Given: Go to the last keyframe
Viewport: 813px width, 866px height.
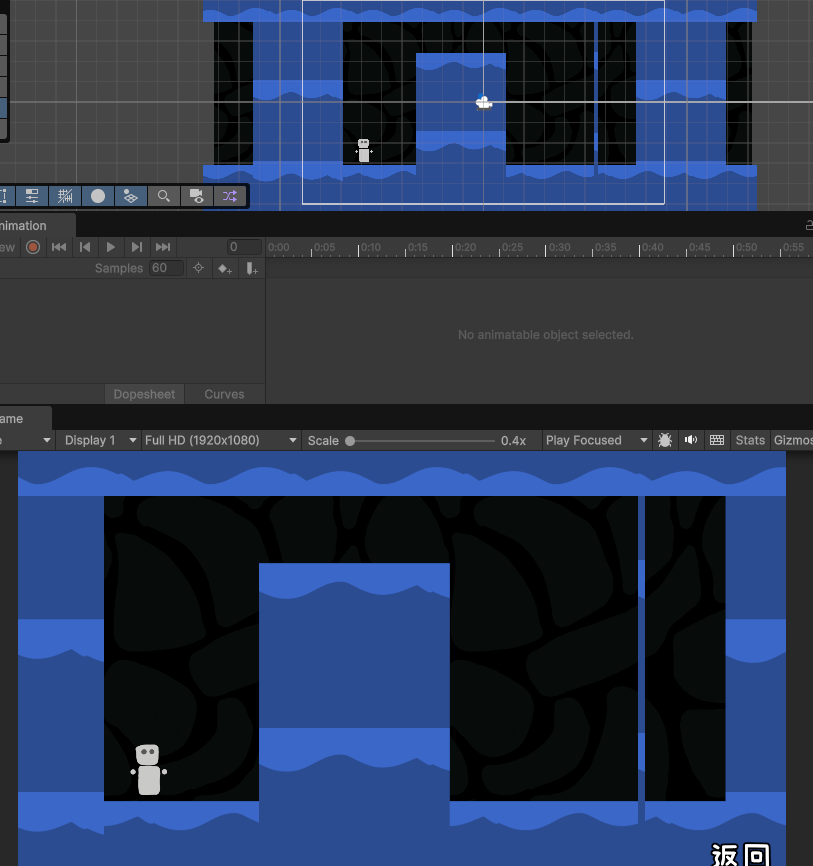Looking at the screenshot, I should [x=163, y=247].
